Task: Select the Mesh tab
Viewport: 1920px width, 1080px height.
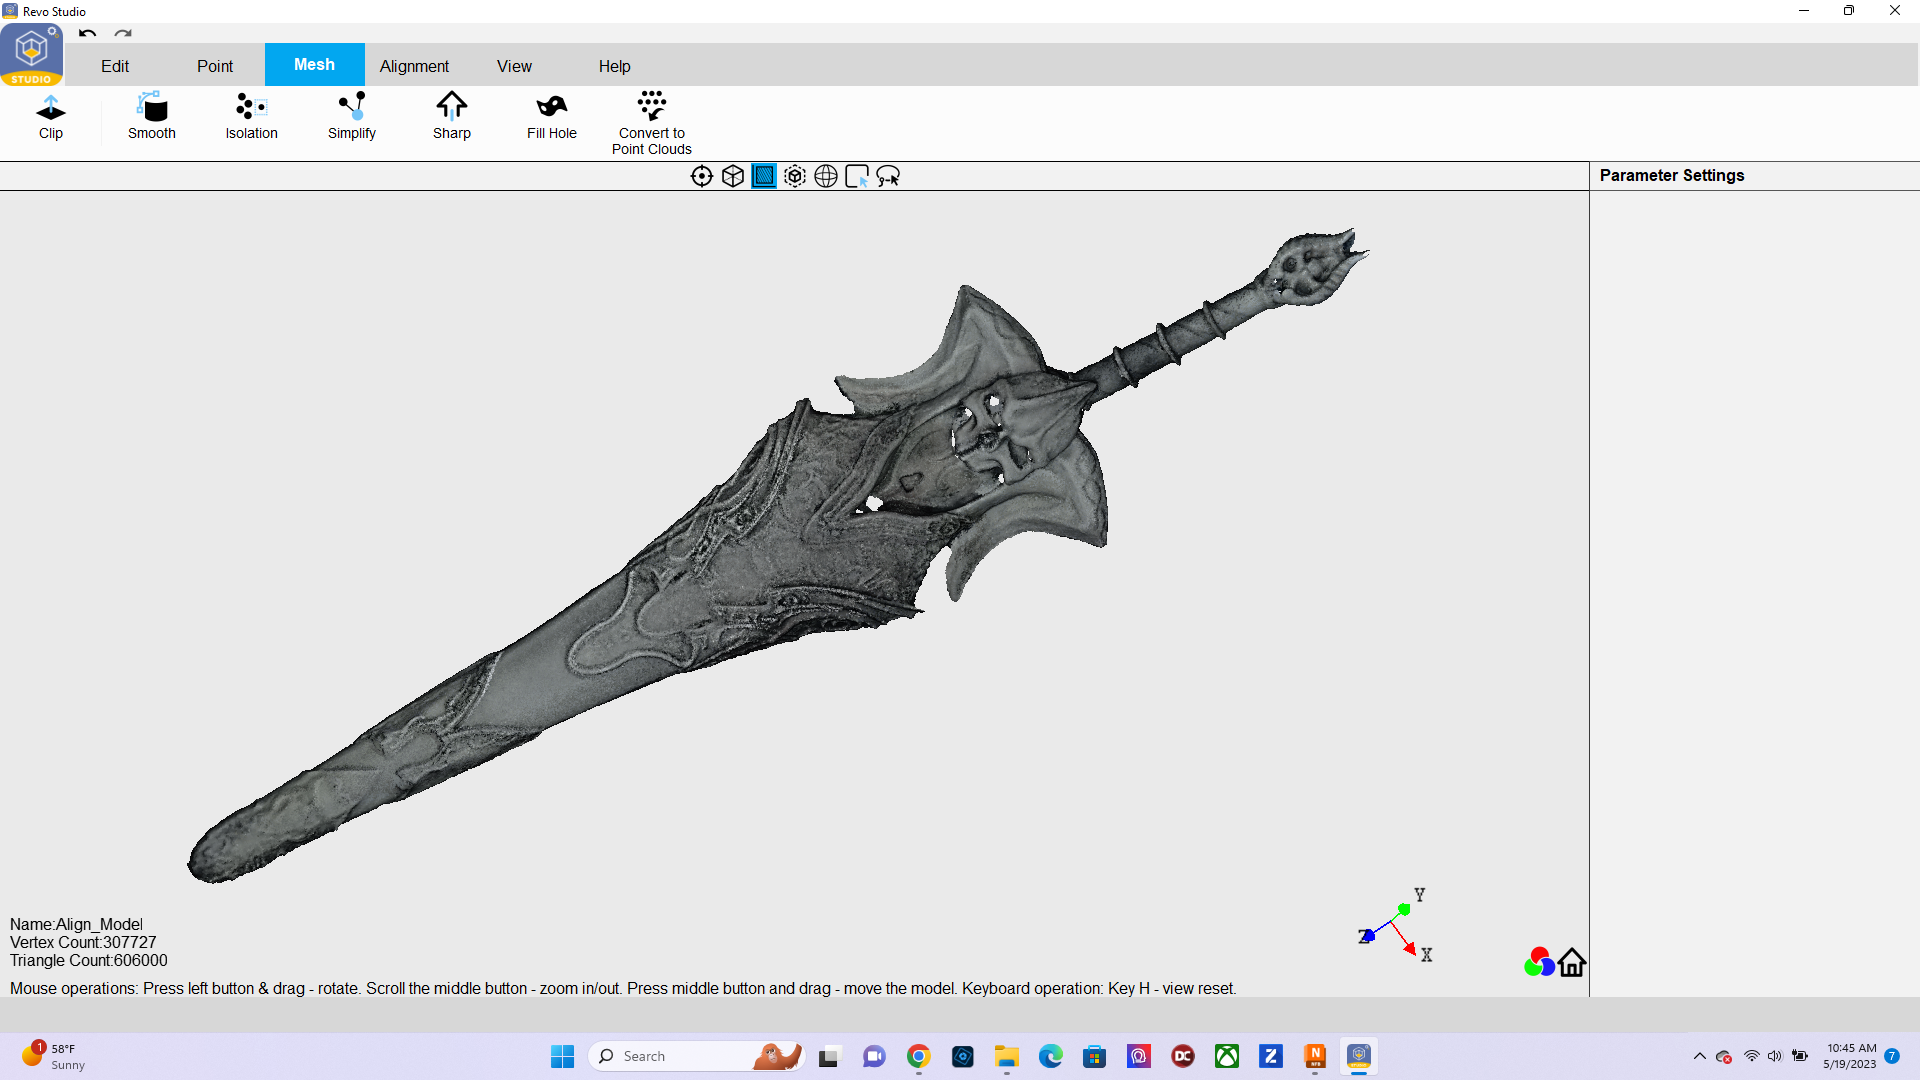Action: tap(315, 64)
